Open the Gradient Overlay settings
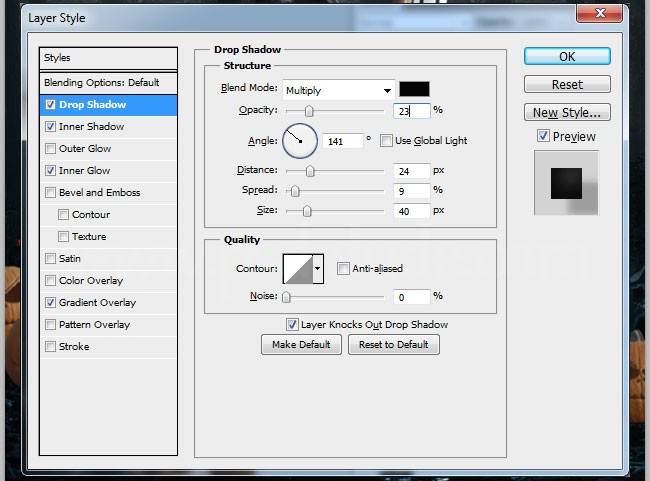Viewport: 650px width, 481px height. pos(97,302)
